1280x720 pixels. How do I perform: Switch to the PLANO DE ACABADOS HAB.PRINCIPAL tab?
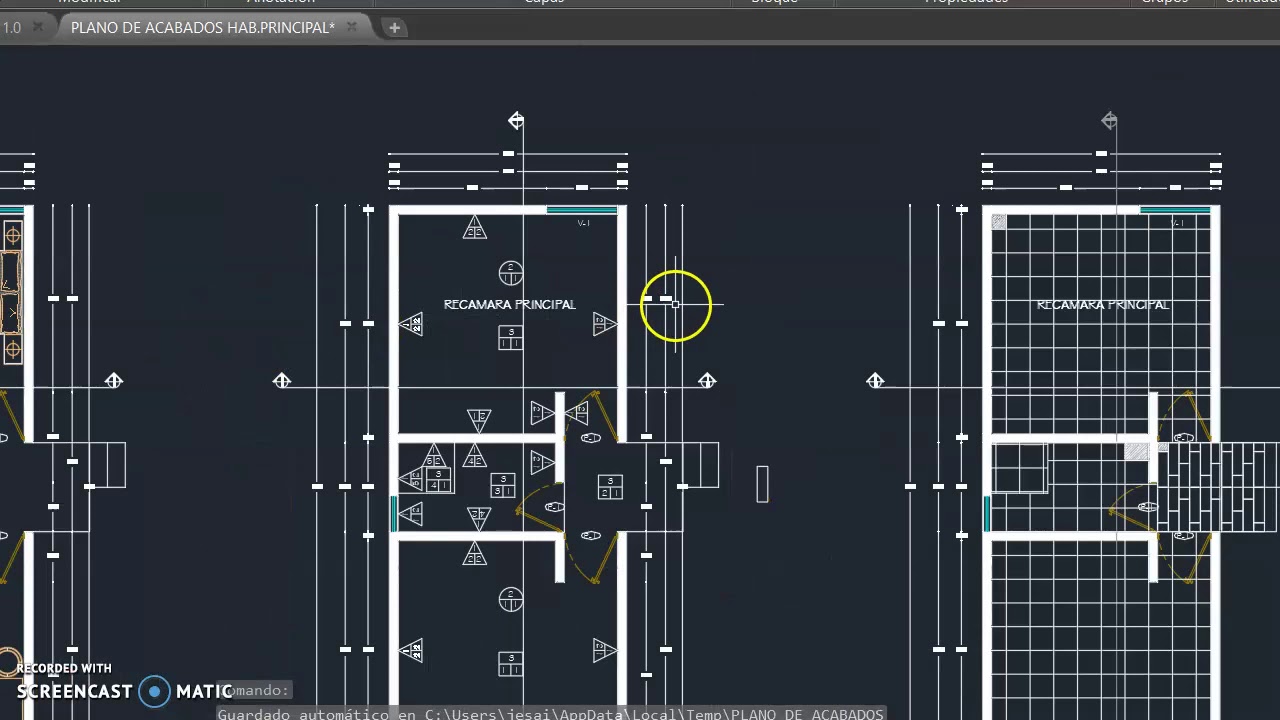point(203,28)
